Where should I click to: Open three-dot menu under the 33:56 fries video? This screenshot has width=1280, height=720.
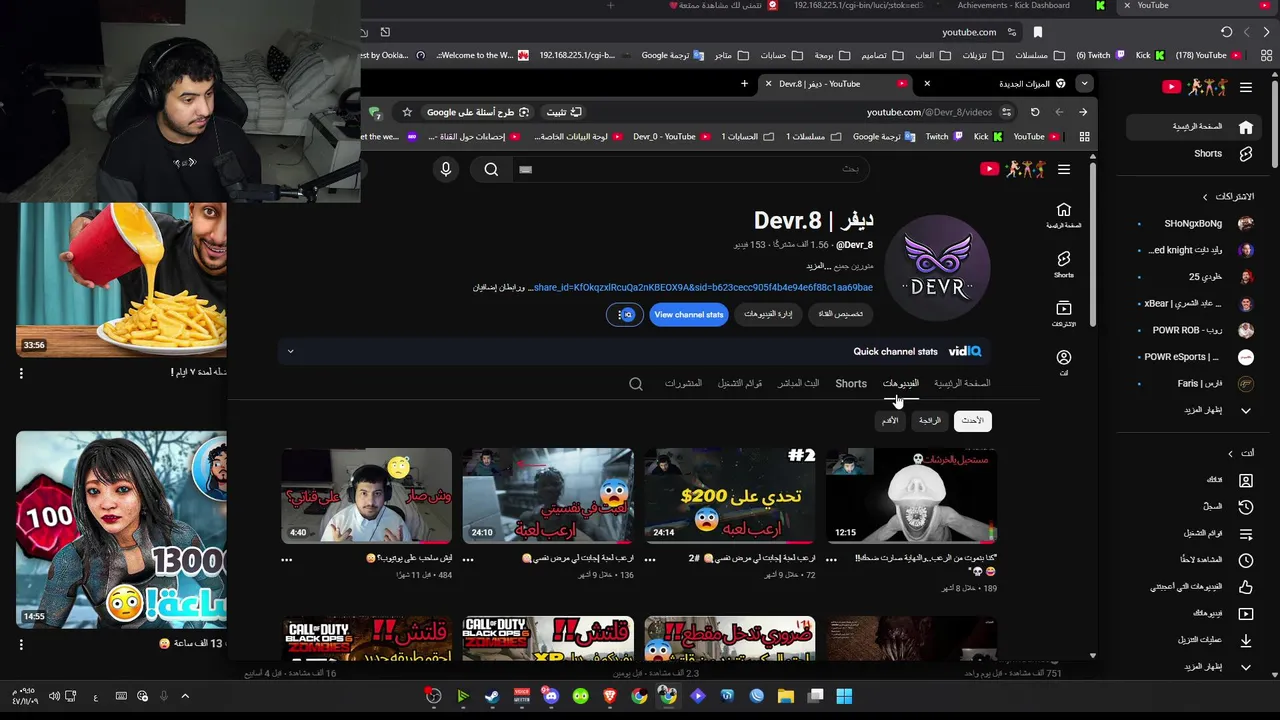pos(21,373)
